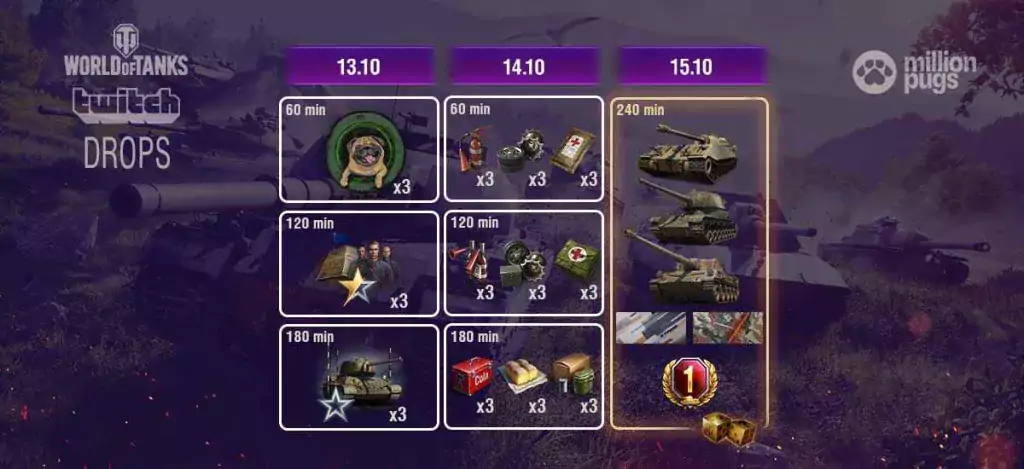Click the gold number 1 medal badge
Image resolution: width=1024 pixels, height=469 pixels.
(x=690, y=381)
